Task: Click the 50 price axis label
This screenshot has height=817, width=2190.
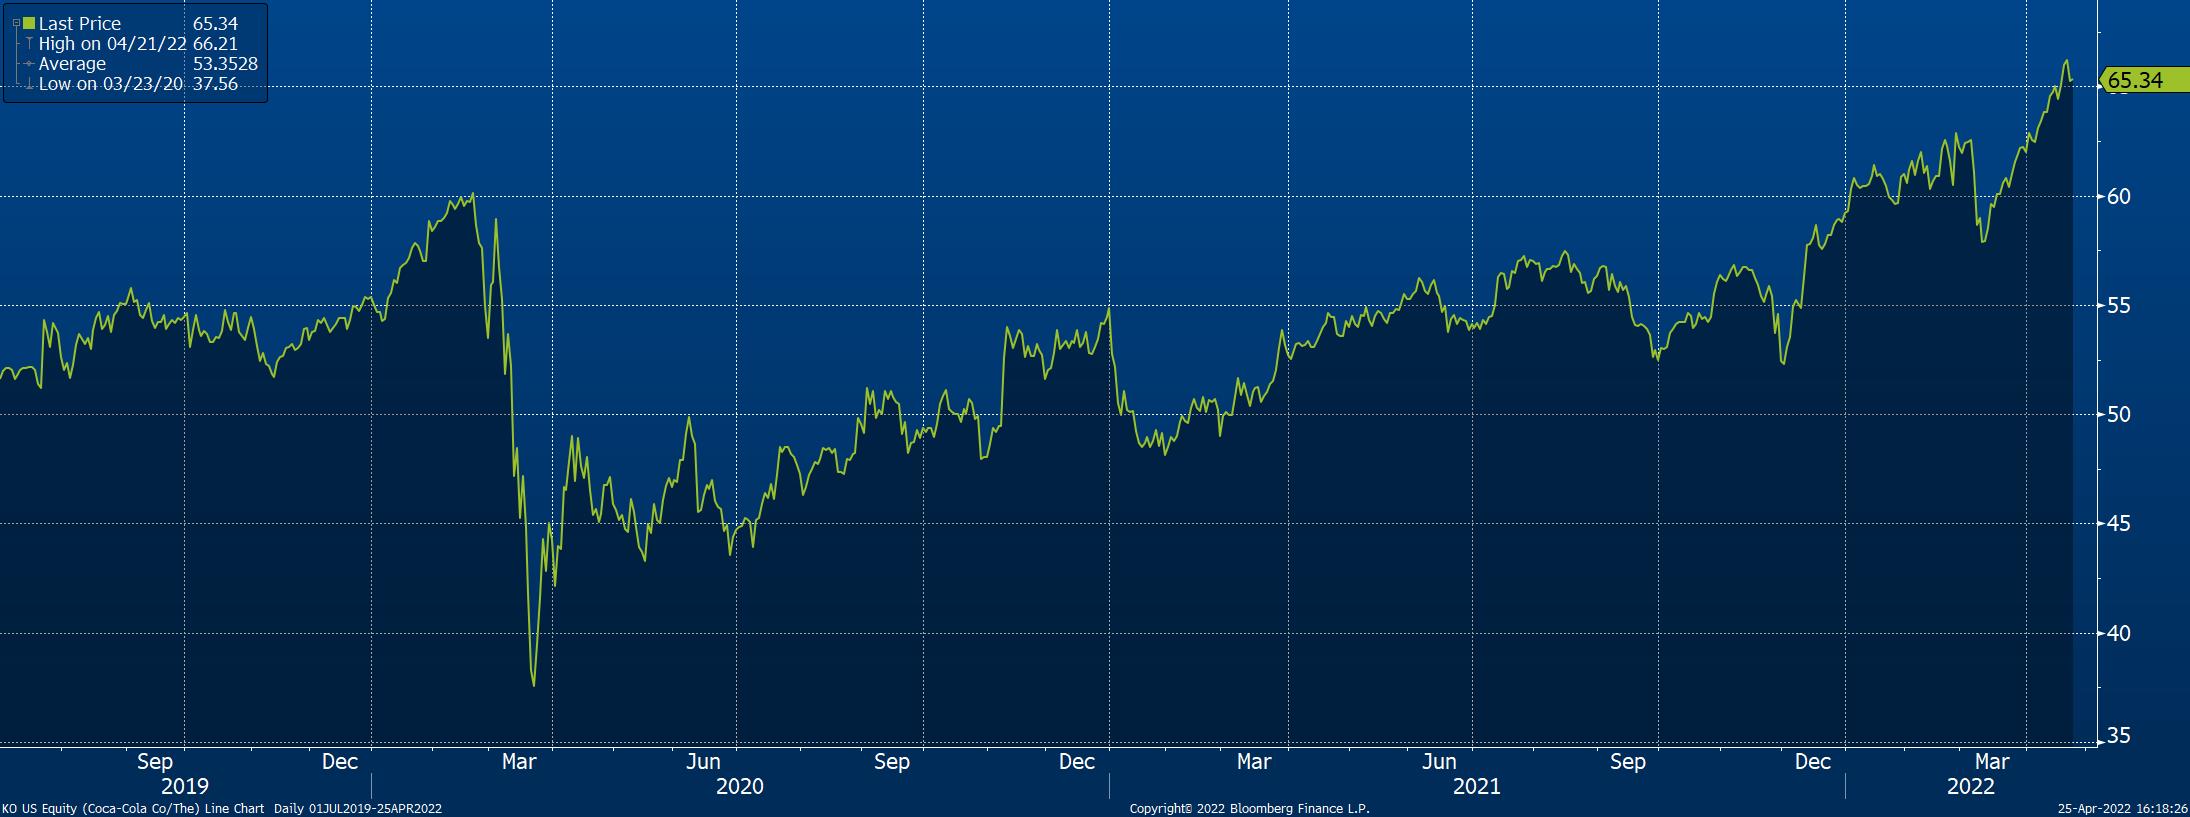Action: point(2118,414)
